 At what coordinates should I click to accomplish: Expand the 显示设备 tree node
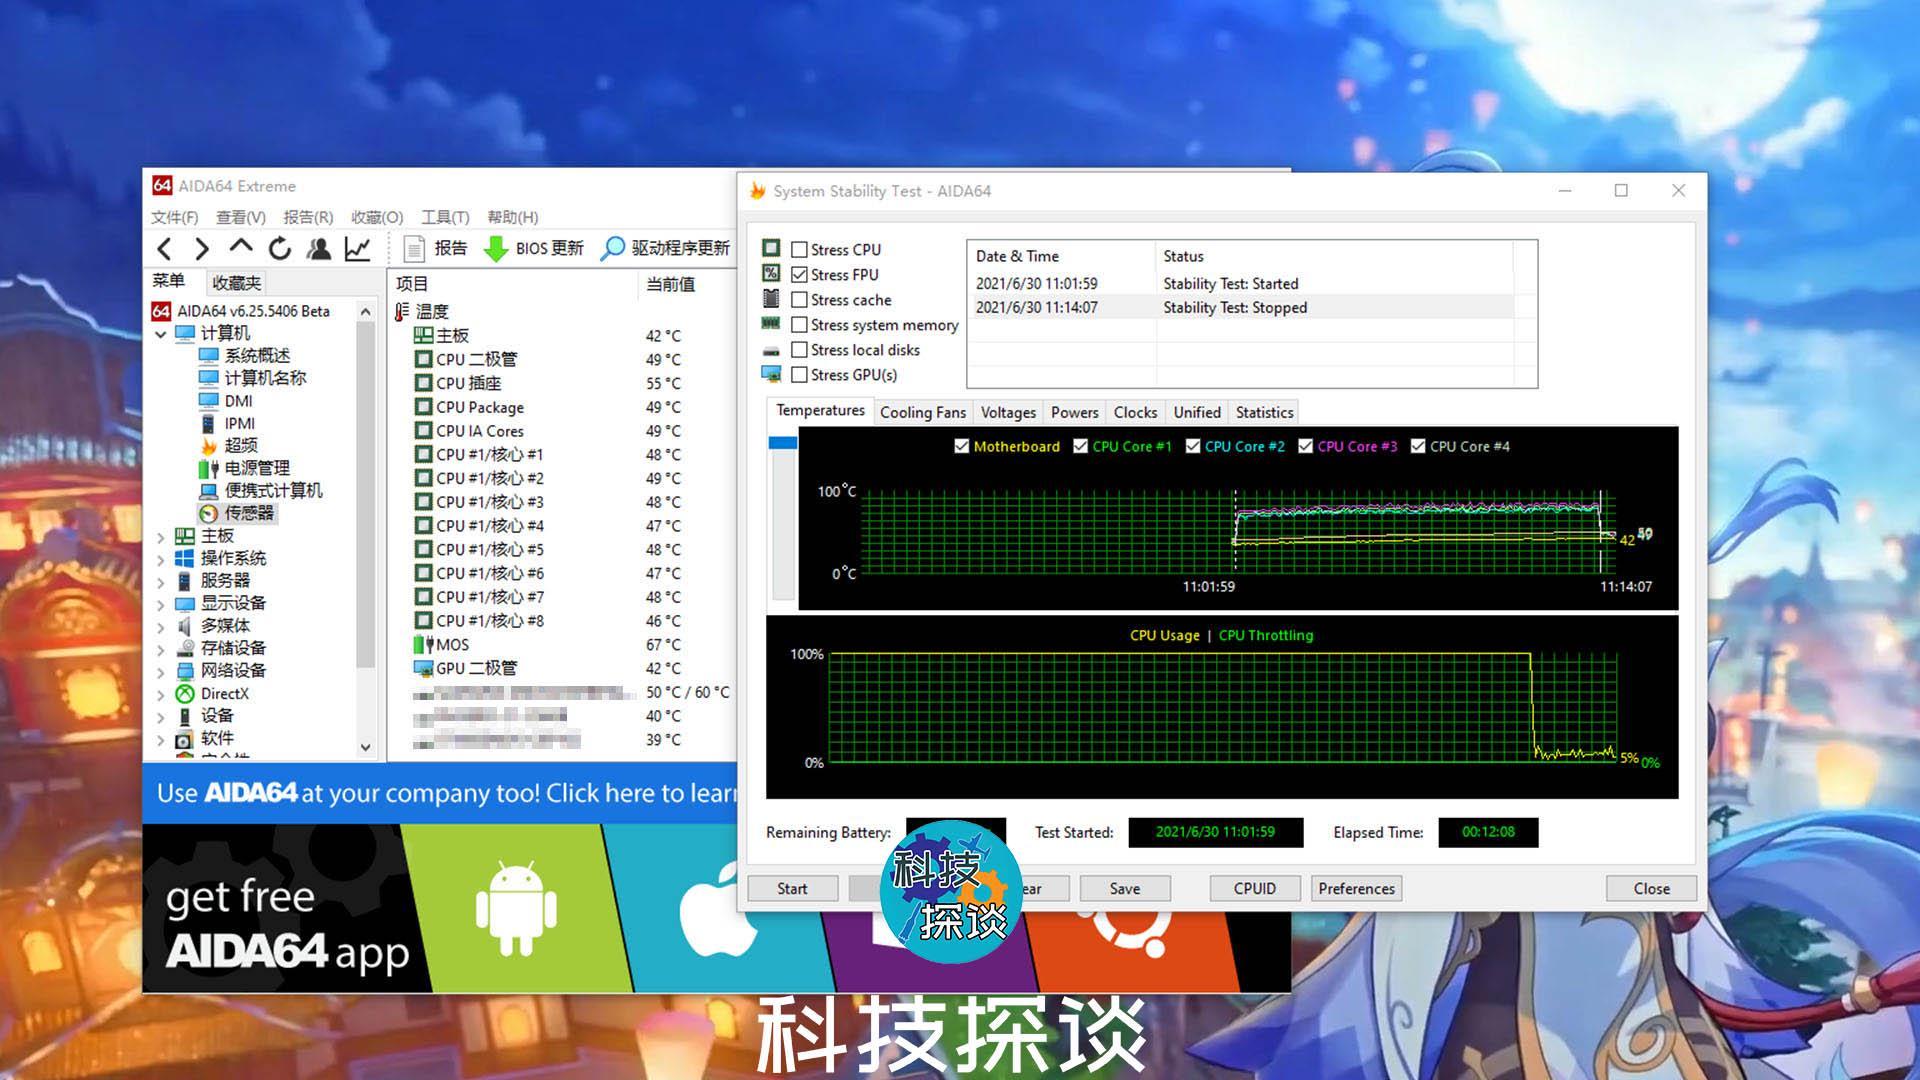[161, 604]
